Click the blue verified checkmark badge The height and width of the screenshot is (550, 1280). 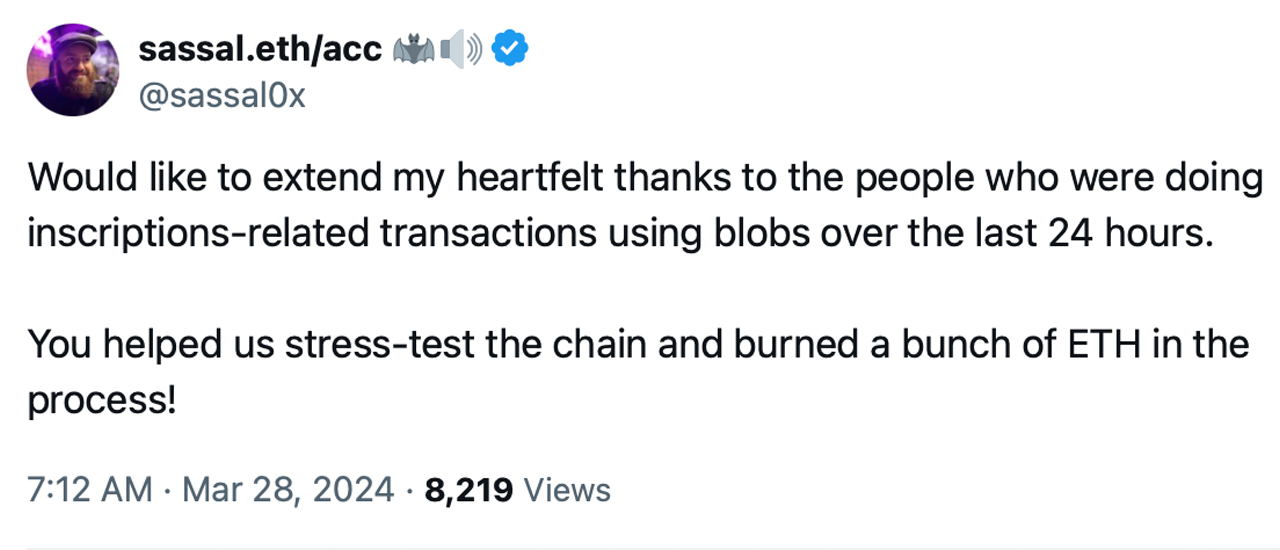click(x=511, y=49)
